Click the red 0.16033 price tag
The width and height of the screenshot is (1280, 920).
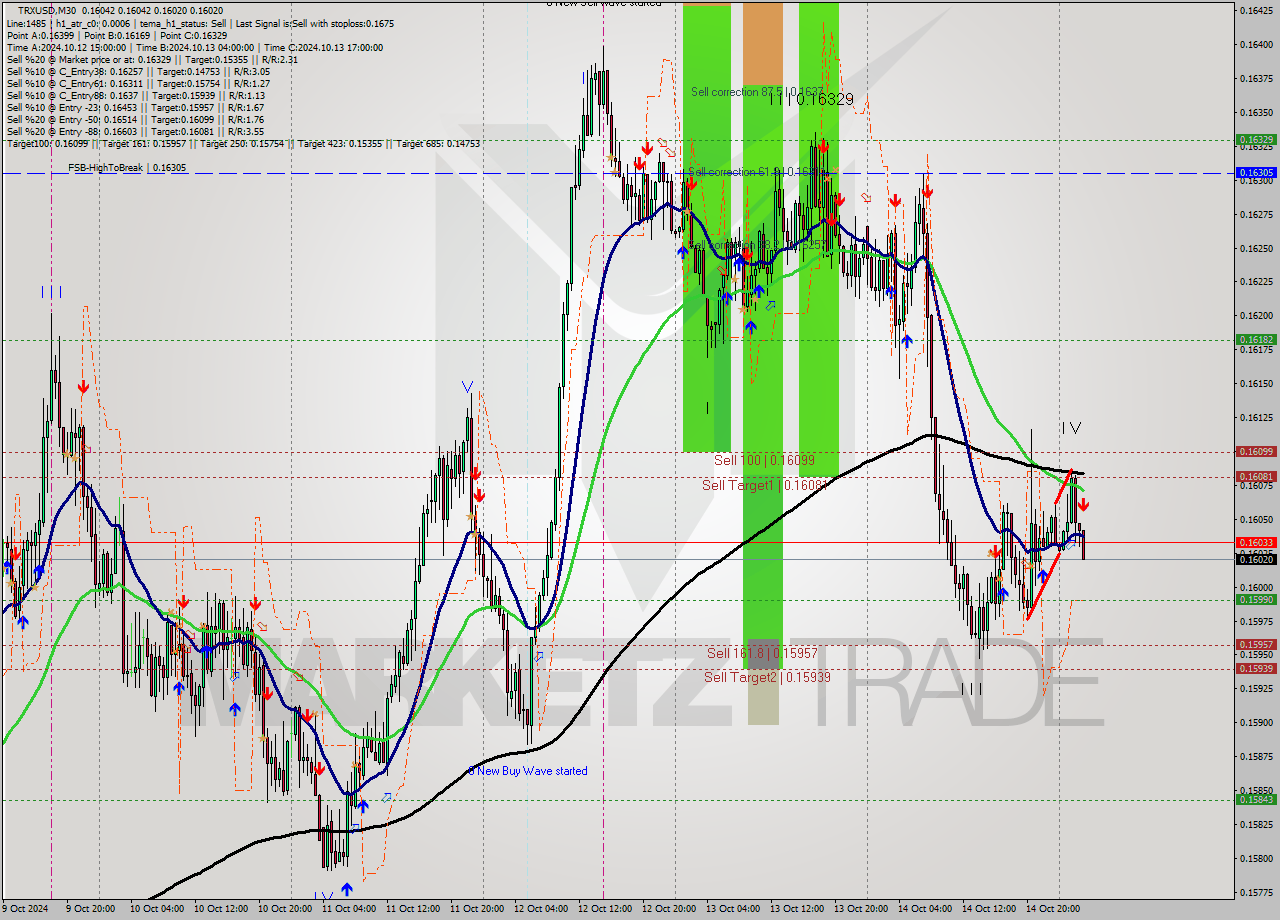pos(1256,542)
